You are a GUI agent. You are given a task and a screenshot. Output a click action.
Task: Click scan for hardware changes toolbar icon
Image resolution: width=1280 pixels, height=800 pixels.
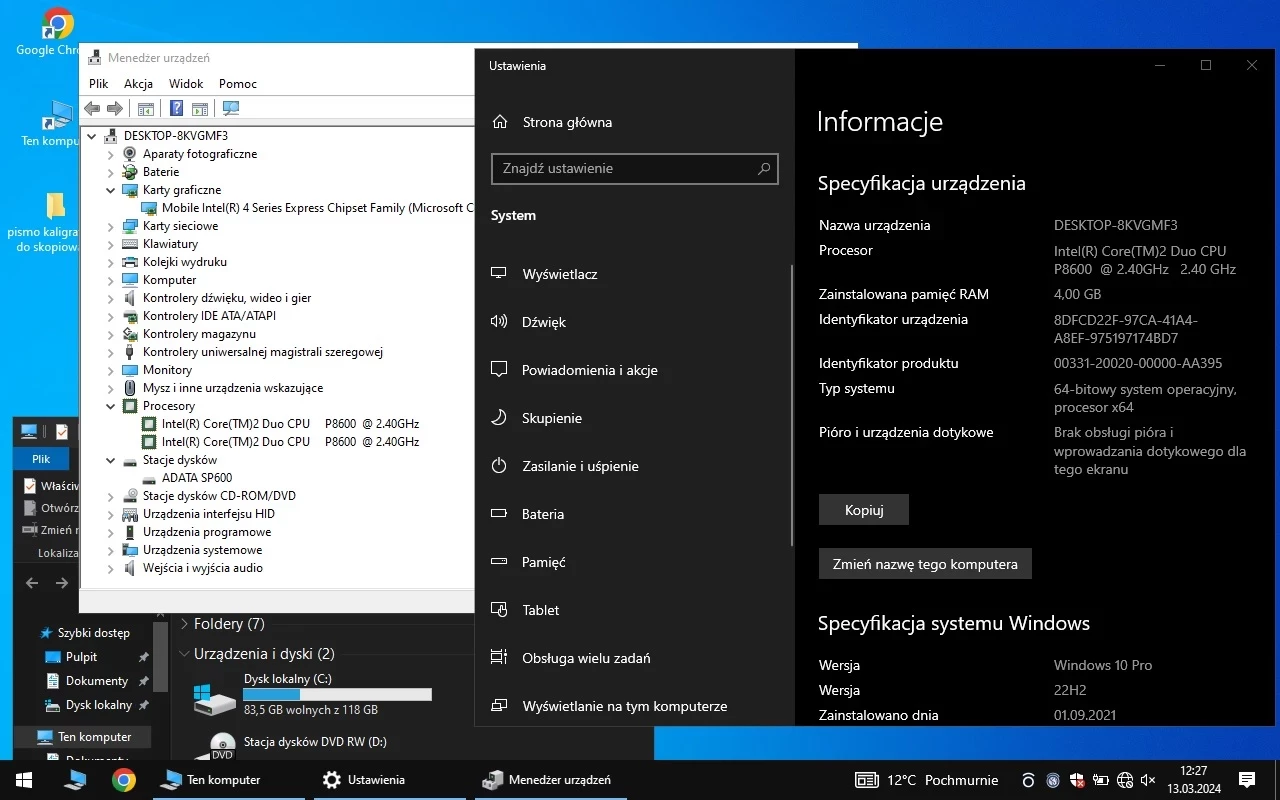pos(231,108)
